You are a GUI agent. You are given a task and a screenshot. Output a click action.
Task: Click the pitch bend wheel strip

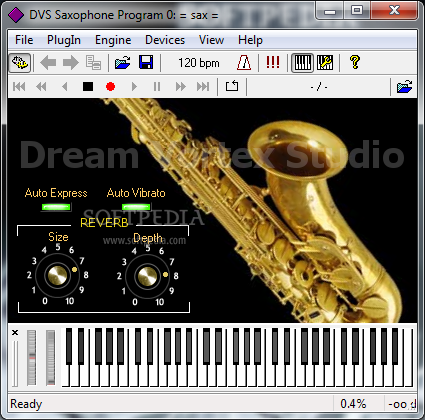point(32,358)
